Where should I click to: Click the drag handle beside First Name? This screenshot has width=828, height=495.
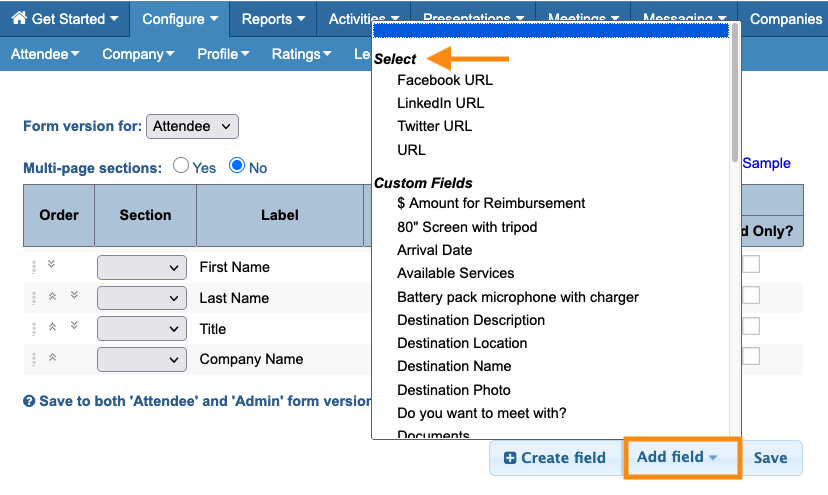coord(34,267)
